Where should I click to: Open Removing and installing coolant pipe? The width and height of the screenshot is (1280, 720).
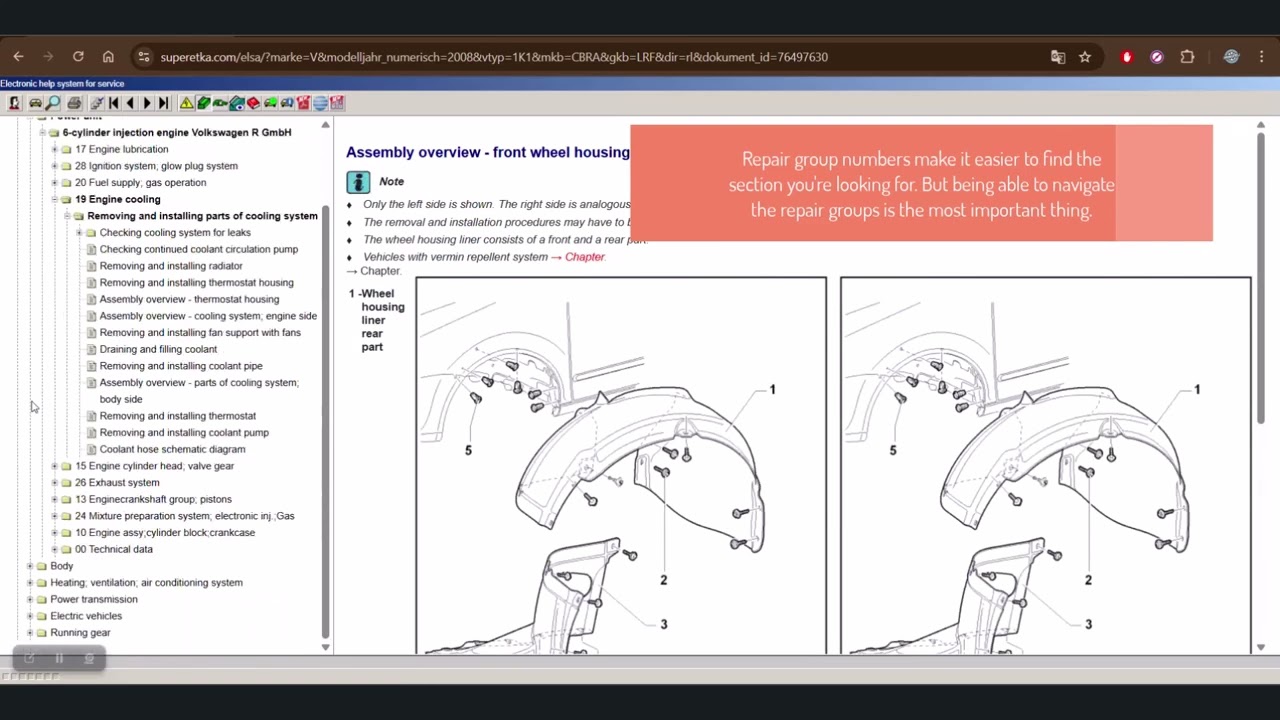(x=181, y=366)
